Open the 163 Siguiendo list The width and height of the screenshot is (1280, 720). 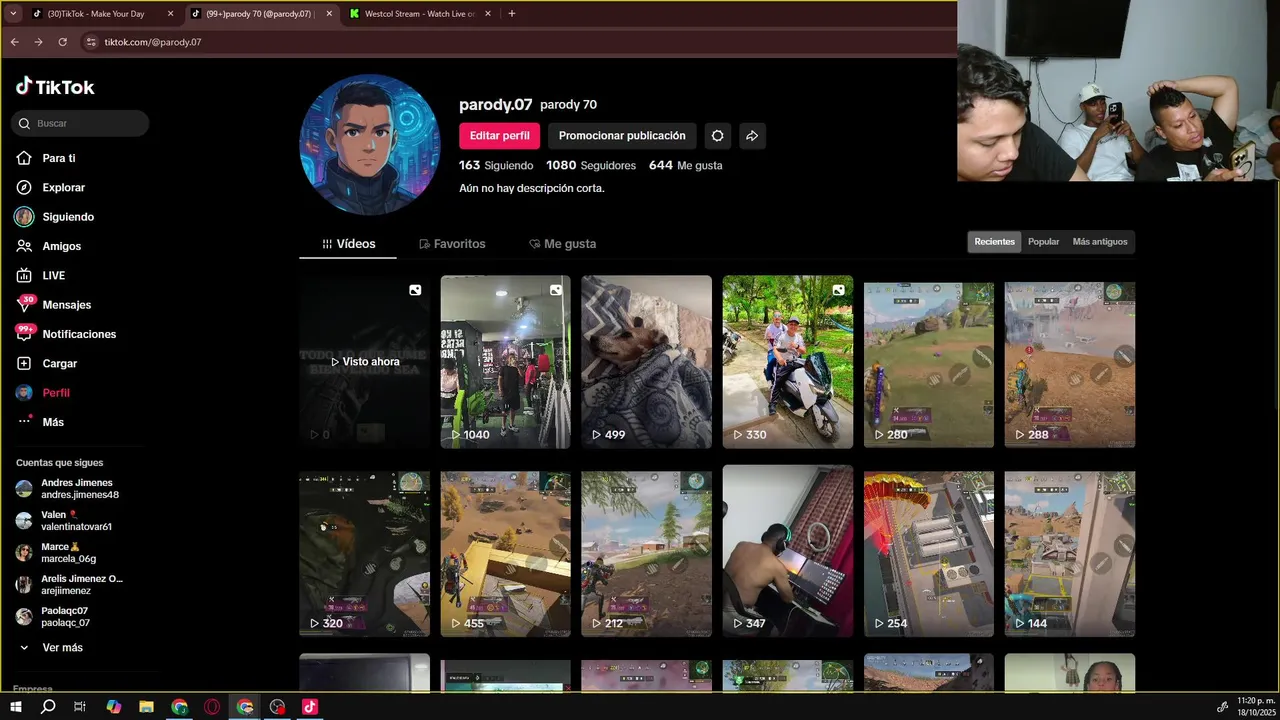496,165
